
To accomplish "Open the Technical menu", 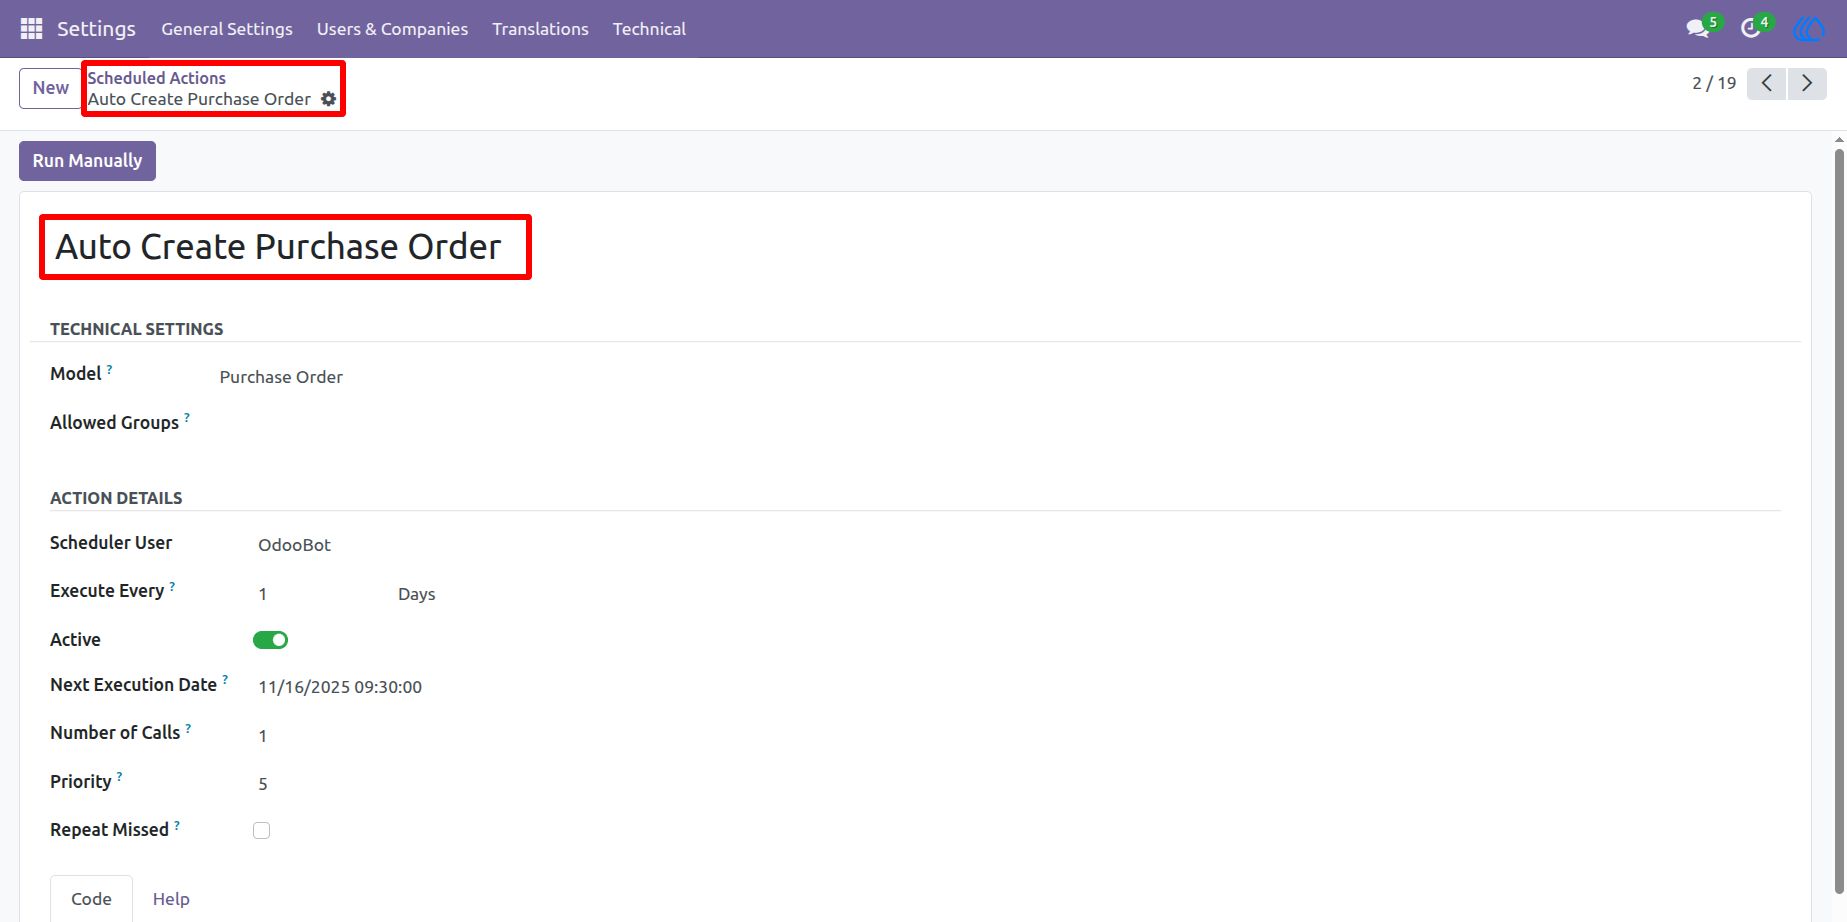I will 649,29.
